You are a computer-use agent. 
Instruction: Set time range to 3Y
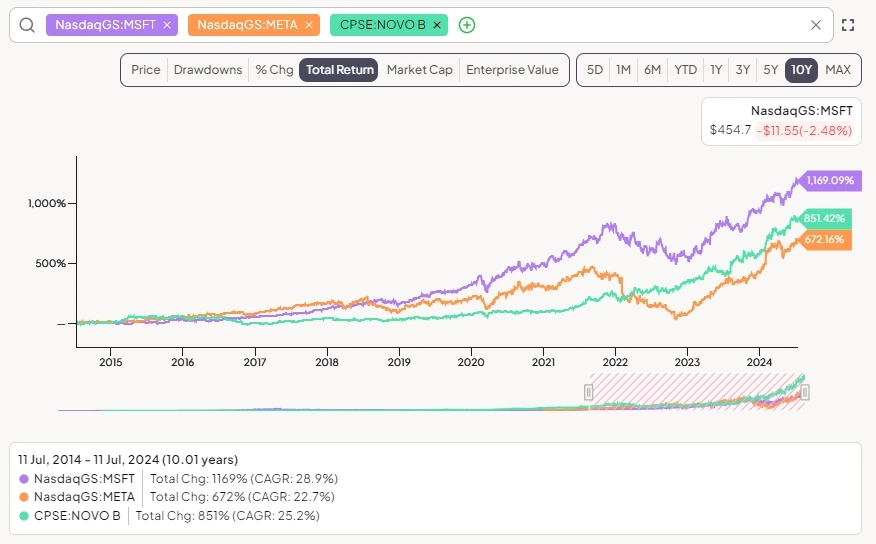pyautogui.click(x=742, y=70)
